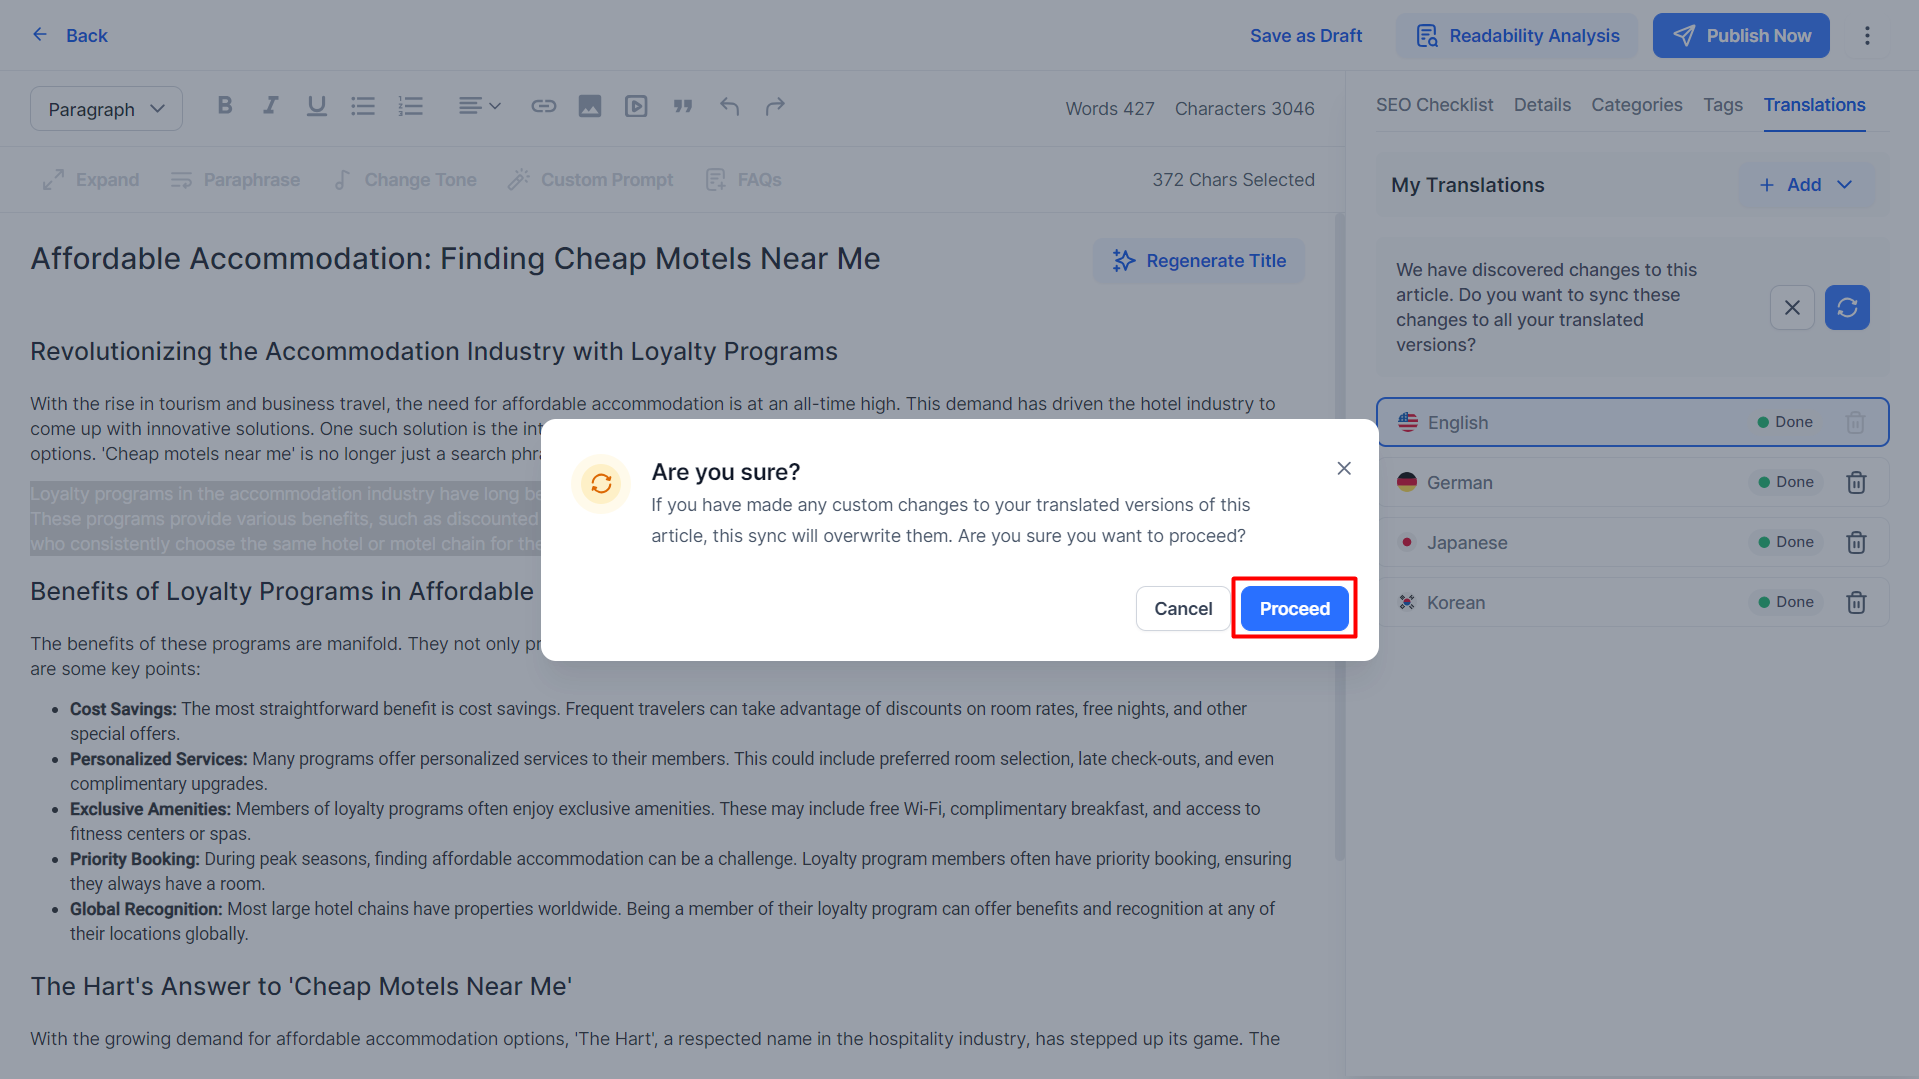This screenshot has height=1079, width=1919.
Task: Insert an image
Action: point(590,106)
